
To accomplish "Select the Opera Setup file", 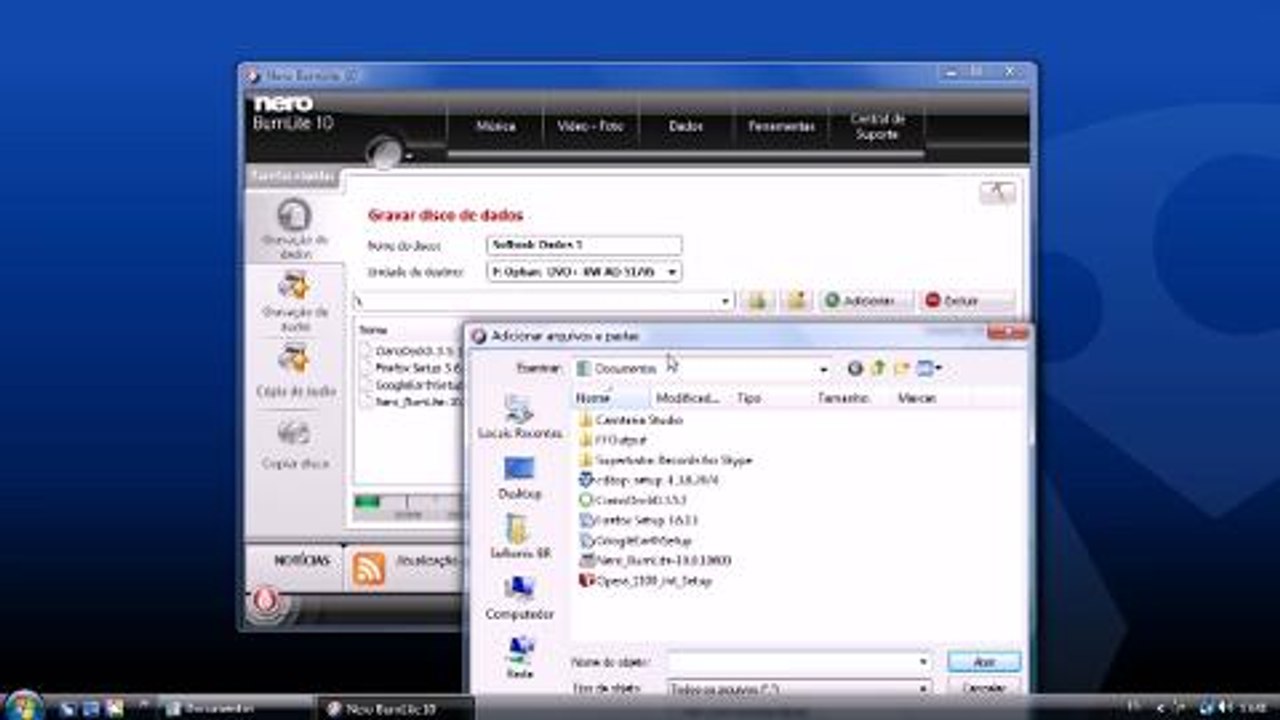I will (645, 580).
